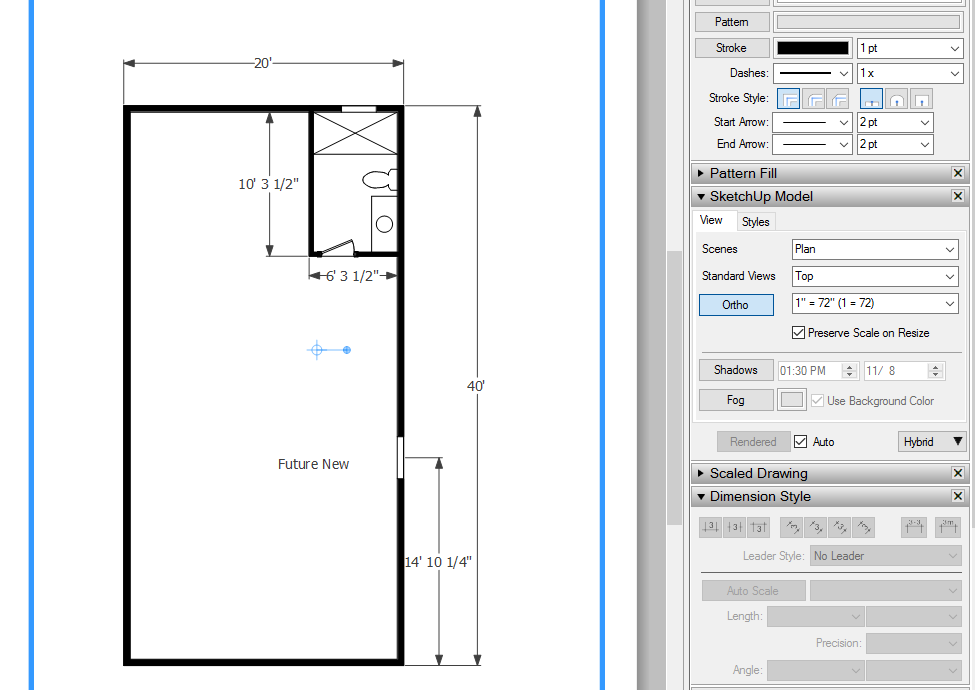Open the Dashes pattern dropdown
The image size is (975, 690).
click(x=812, y=73)
